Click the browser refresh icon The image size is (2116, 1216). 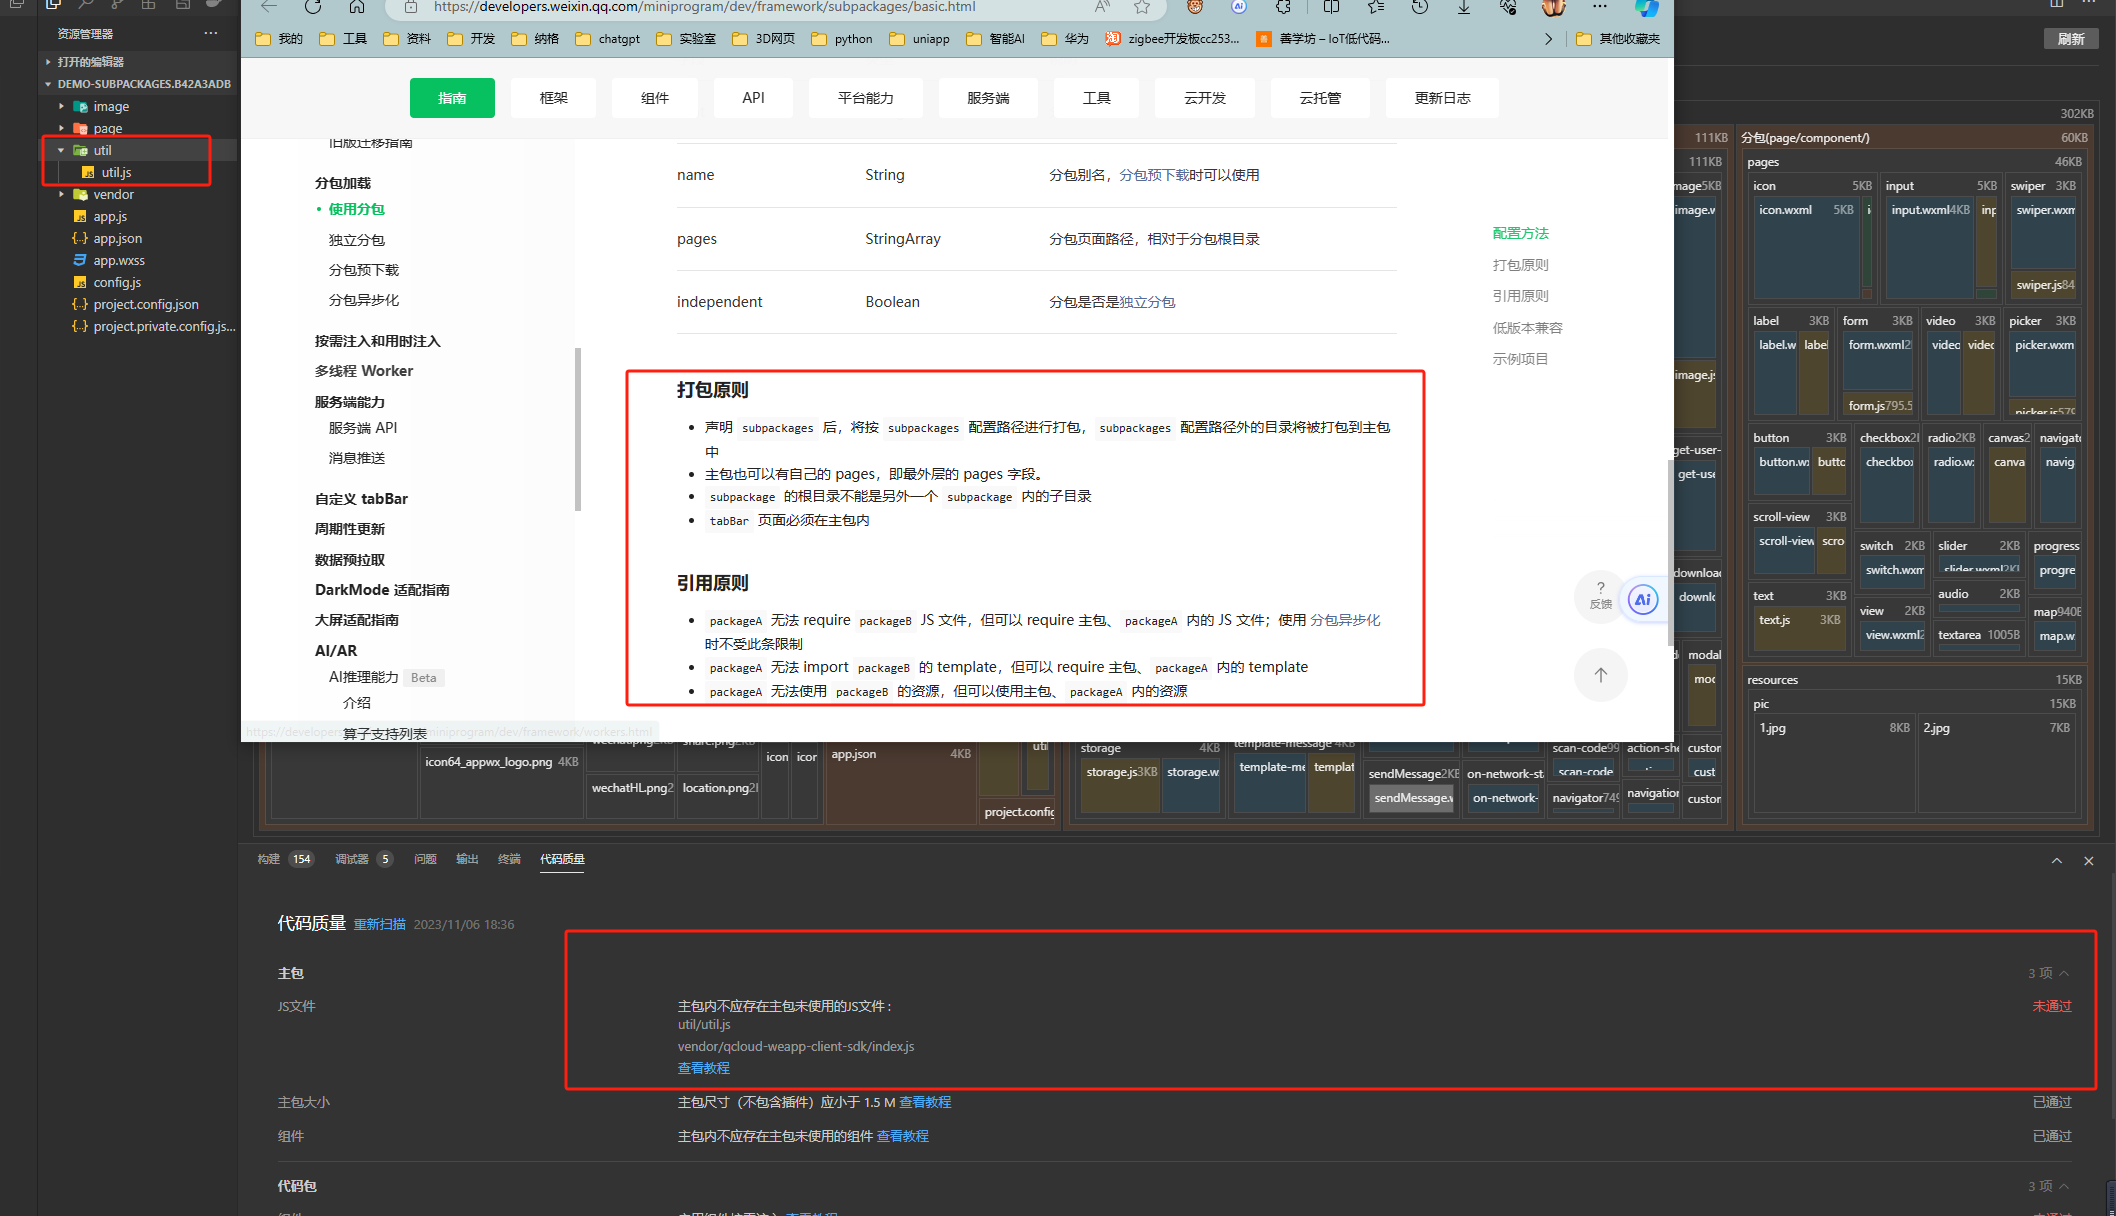point(313,7)
